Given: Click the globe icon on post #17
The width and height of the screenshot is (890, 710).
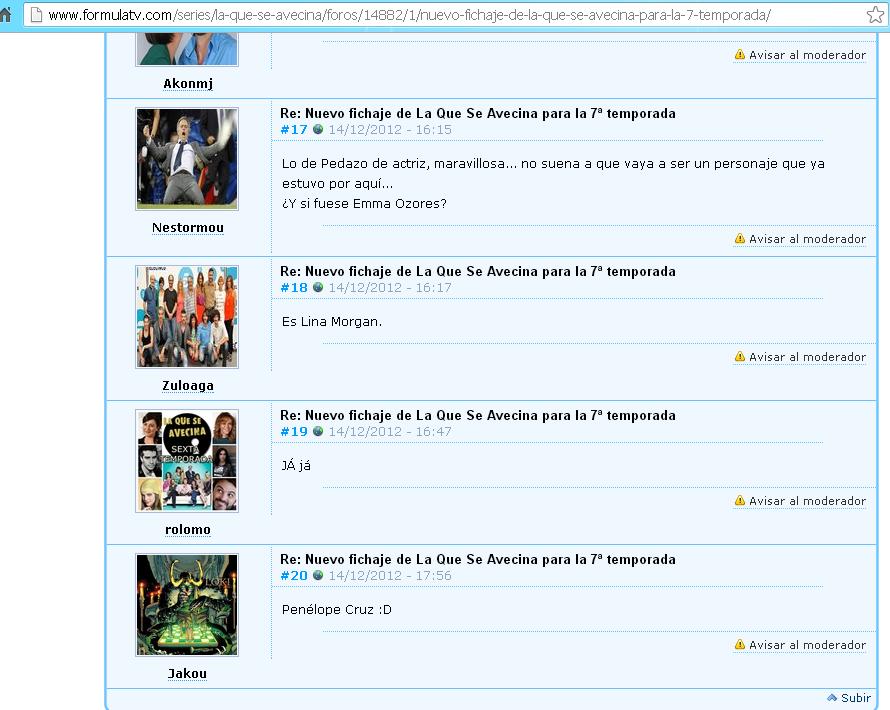Looking at the screenshot, I should (318, 130).
